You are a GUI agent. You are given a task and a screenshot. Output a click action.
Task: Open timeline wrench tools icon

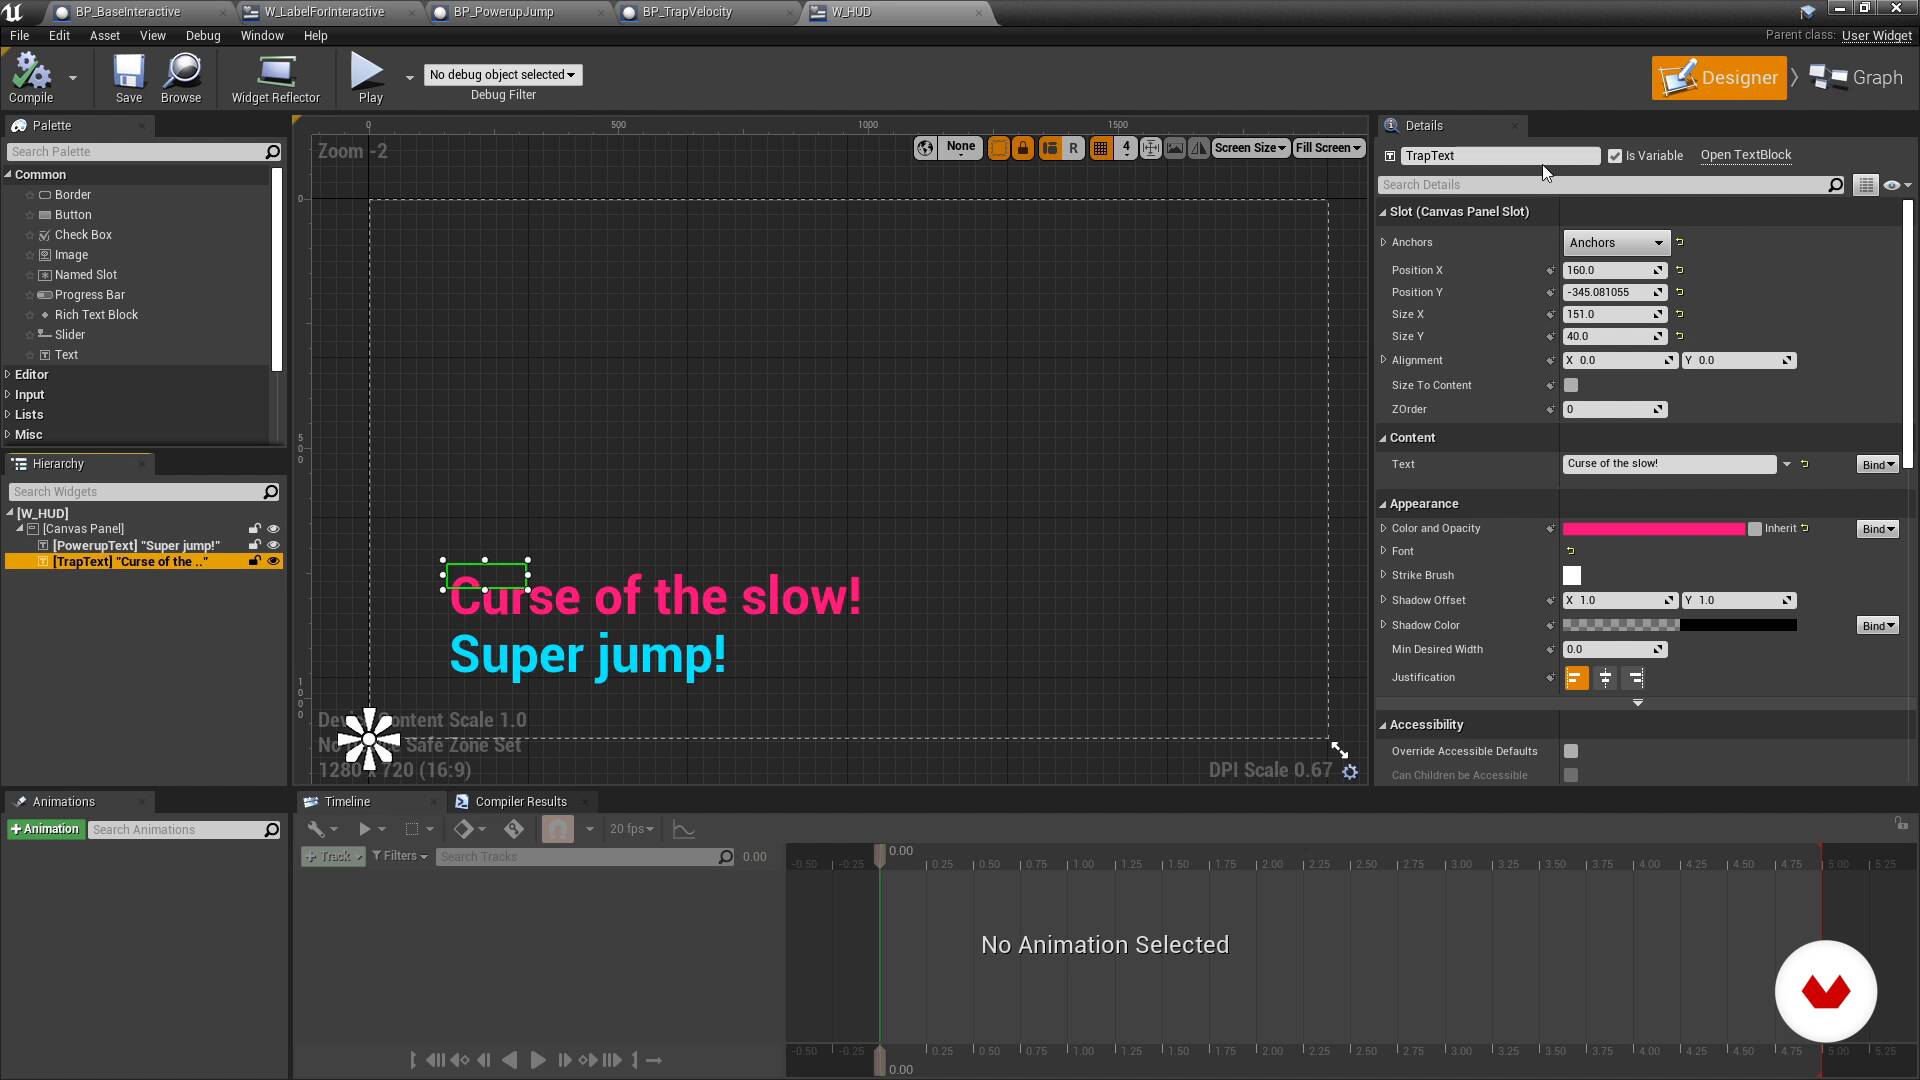(x=316, y=829)
